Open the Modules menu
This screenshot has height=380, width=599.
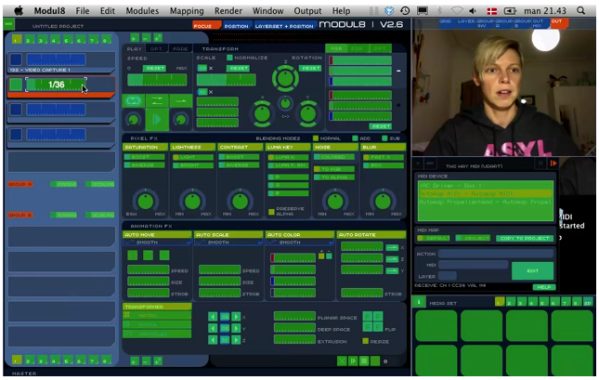coord(142,11)
